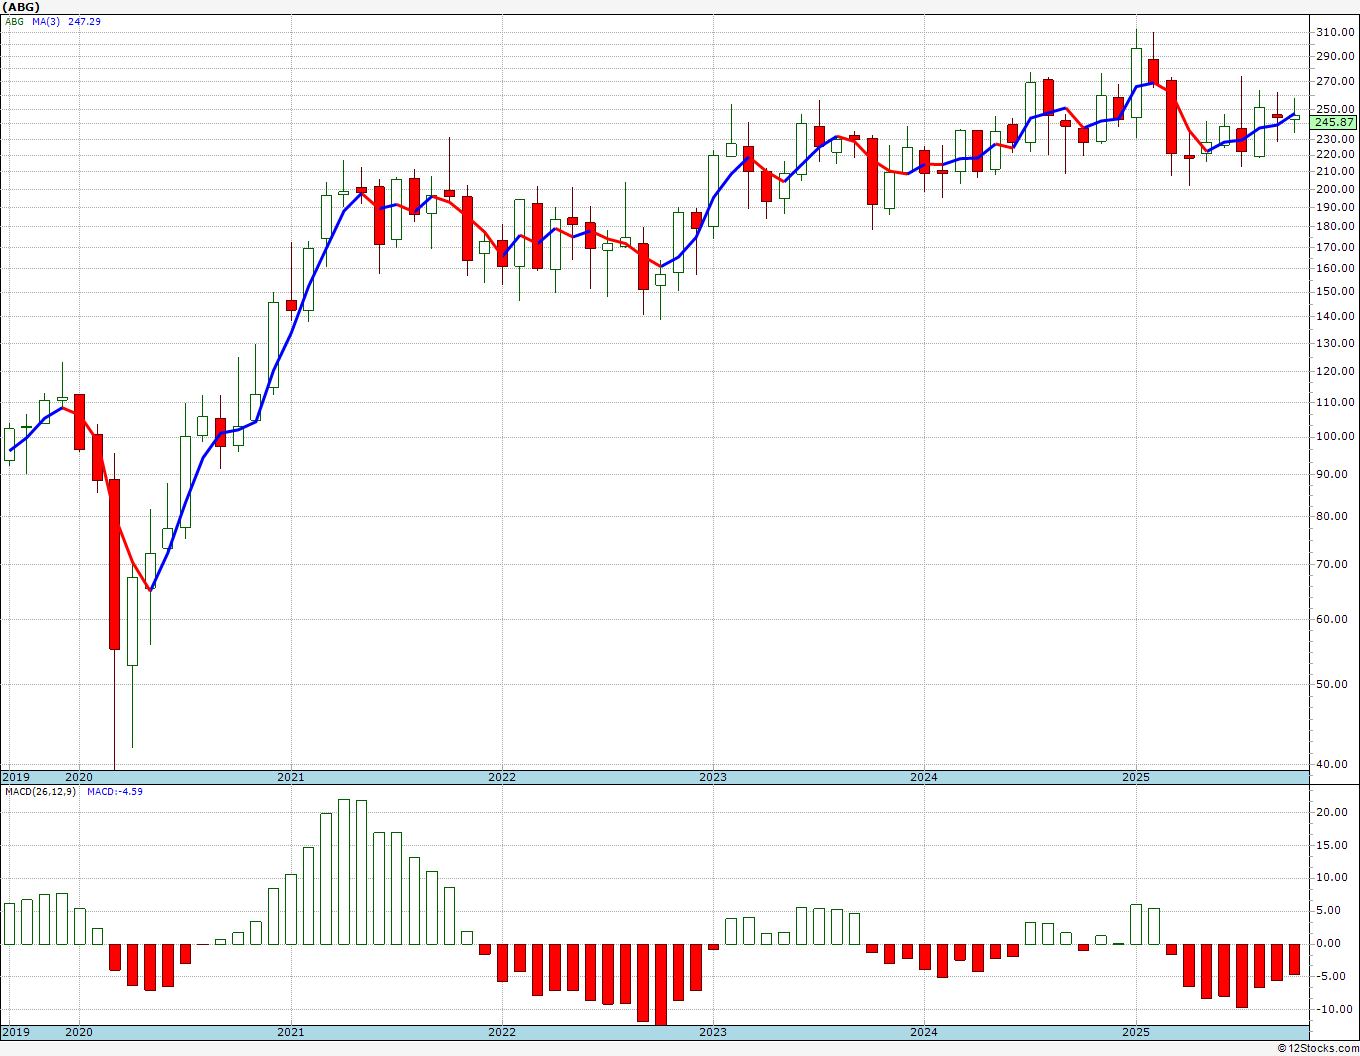Select the MACD(26,12,9) indicator label
Screen dimensions: 1360x1056
40,791
